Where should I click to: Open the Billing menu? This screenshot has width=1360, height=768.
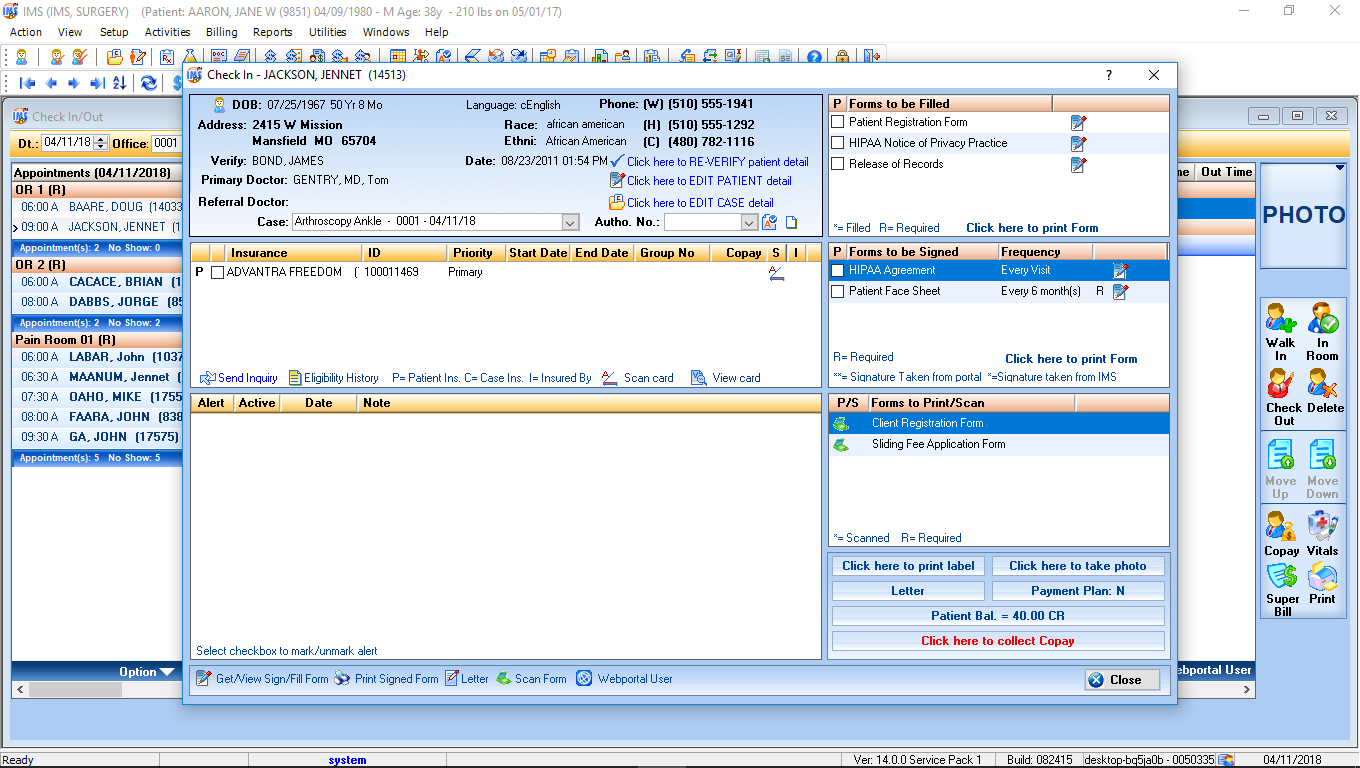[x=222, y=32]
